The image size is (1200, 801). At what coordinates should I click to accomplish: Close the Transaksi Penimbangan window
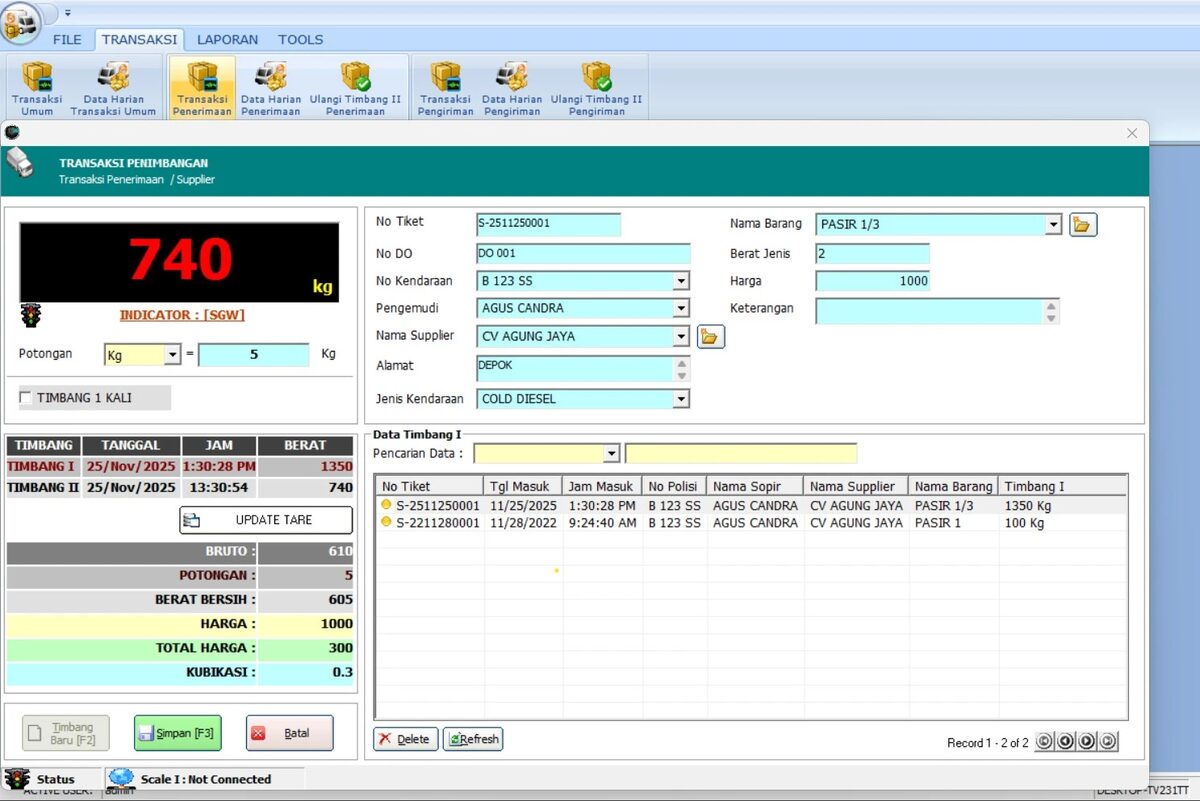[x=1132, y=133]
